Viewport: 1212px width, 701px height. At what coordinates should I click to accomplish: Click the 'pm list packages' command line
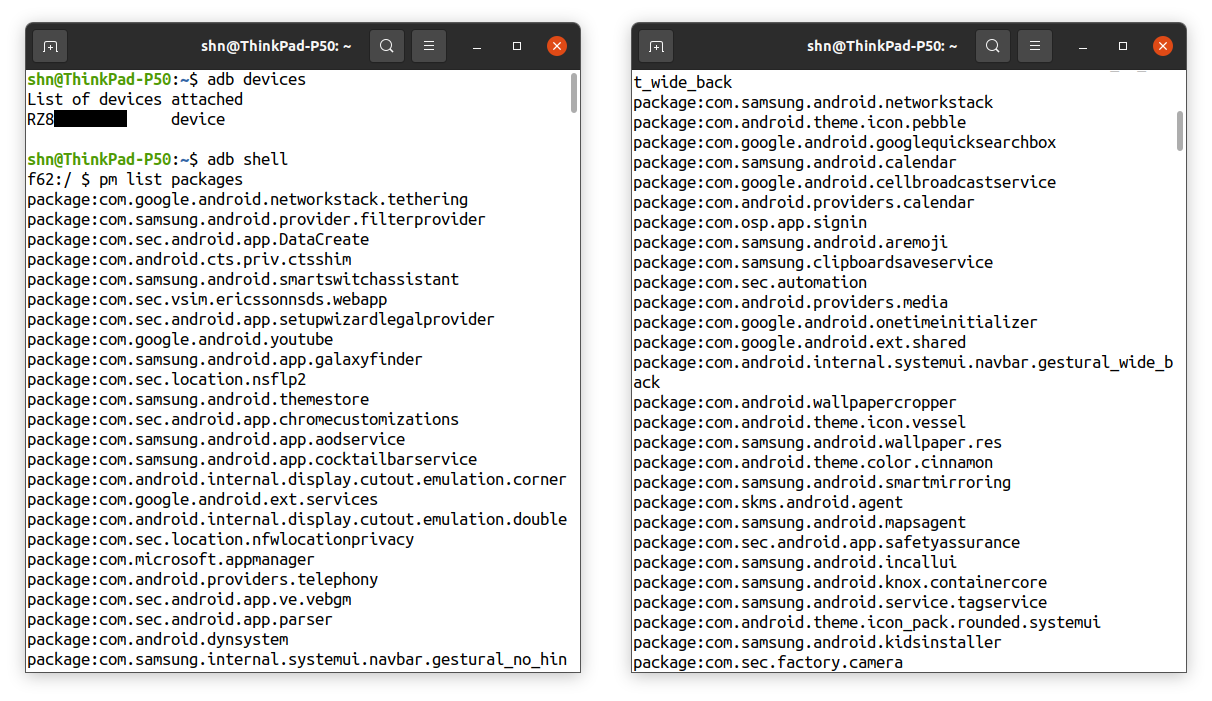coord(135,179)
